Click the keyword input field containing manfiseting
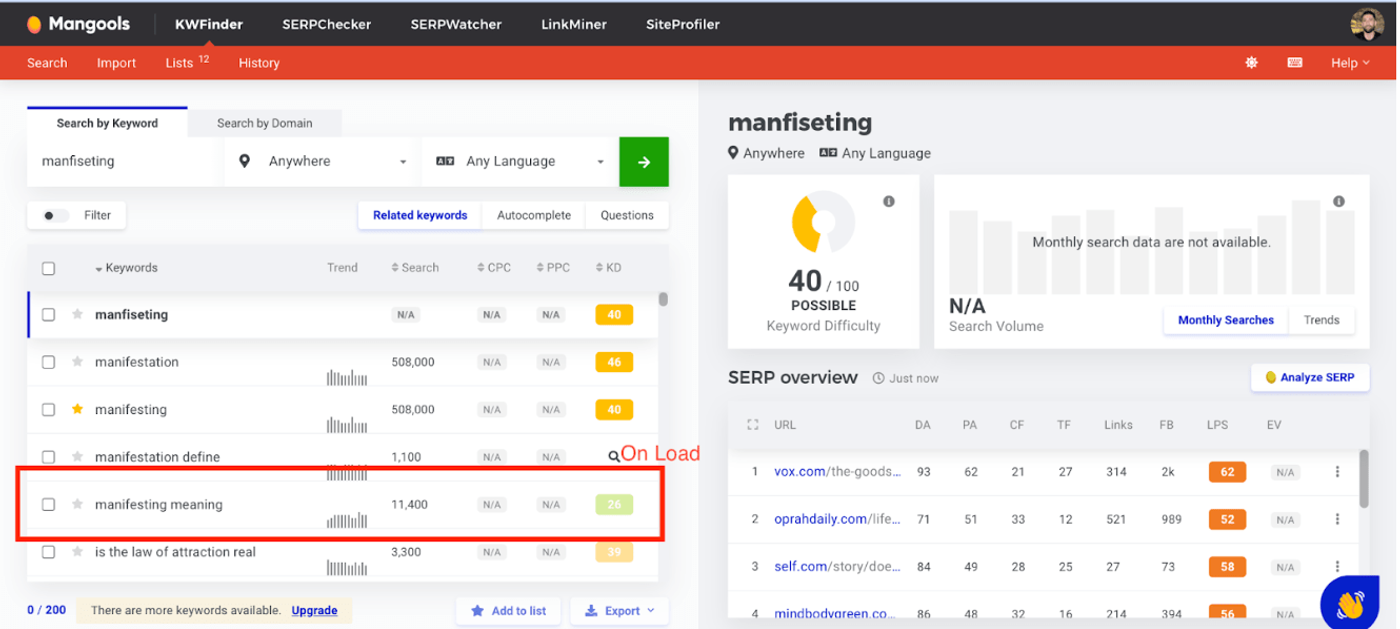Screen dimensions: 1400x629 125,162
